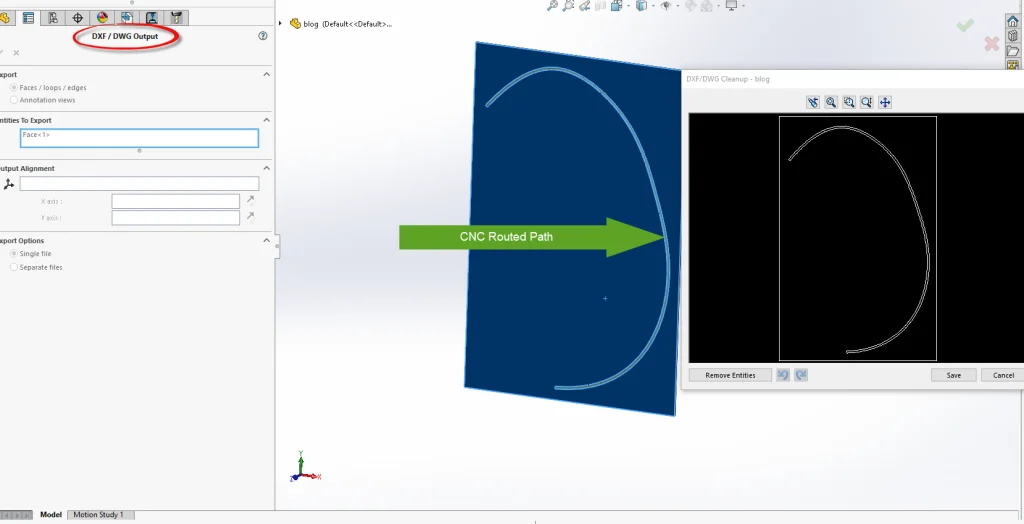1024x524 pixels.
Task: Select Faces / loops / edges option
Action: click(x=13, y=88)
